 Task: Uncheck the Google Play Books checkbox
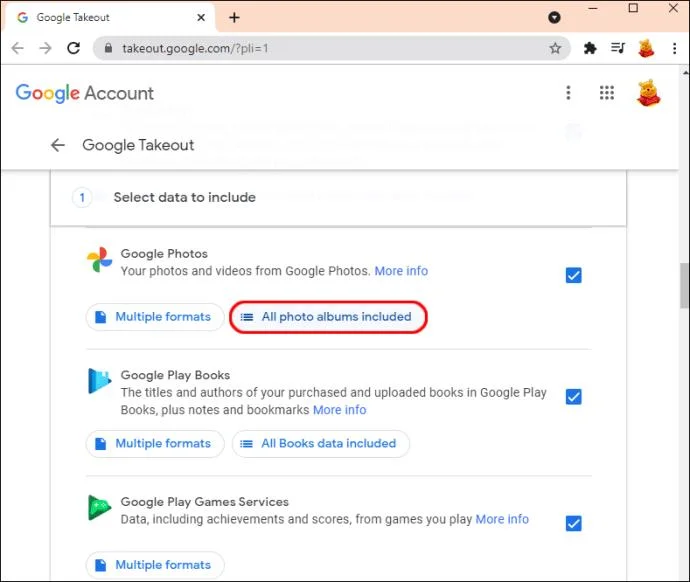coord(573,397)
